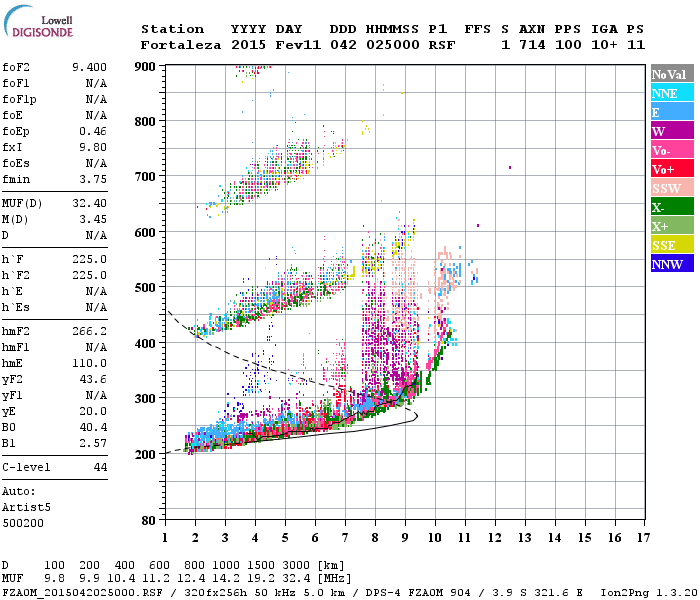The height and width of the screenshot is (600, 700).
Task: Select the No Val legend swatch
Action: pyautogui.click(x=672, y=74)
